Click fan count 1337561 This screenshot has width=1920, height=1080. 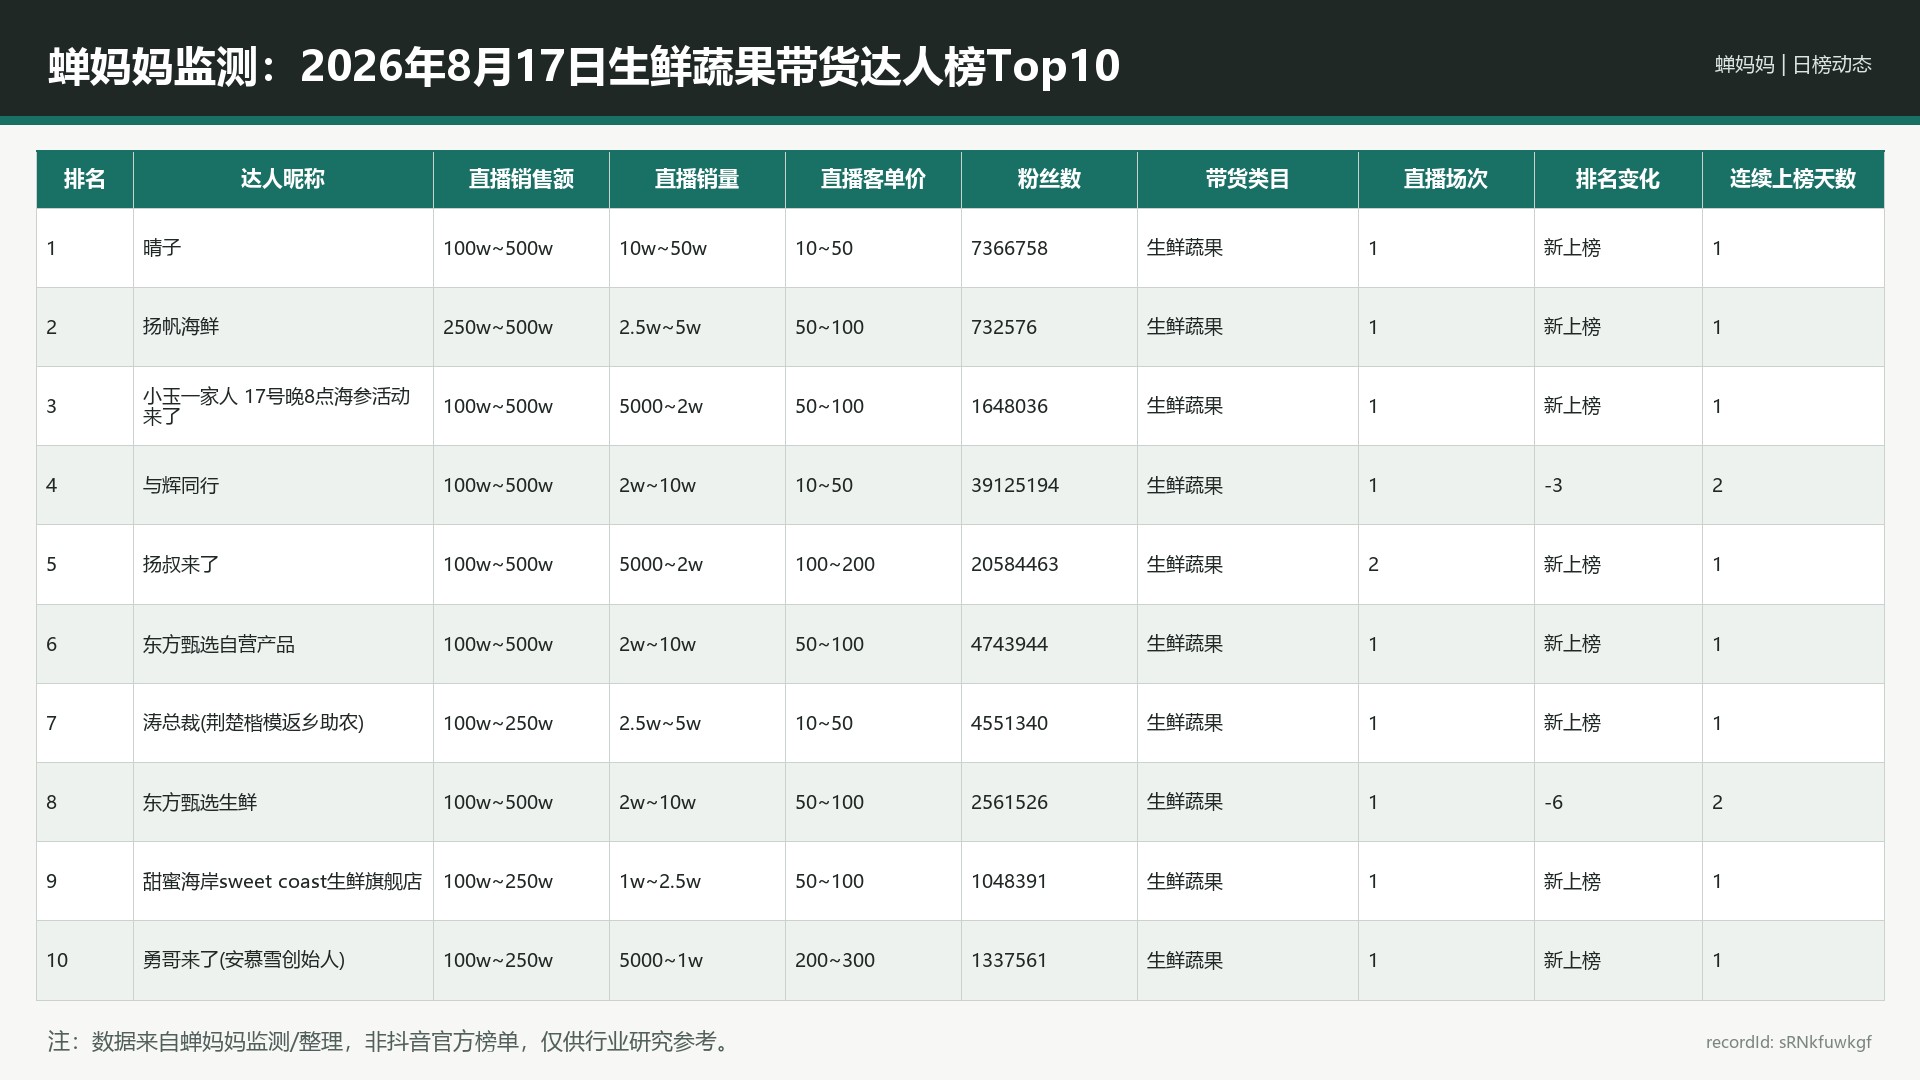(x=1009, y=960)
